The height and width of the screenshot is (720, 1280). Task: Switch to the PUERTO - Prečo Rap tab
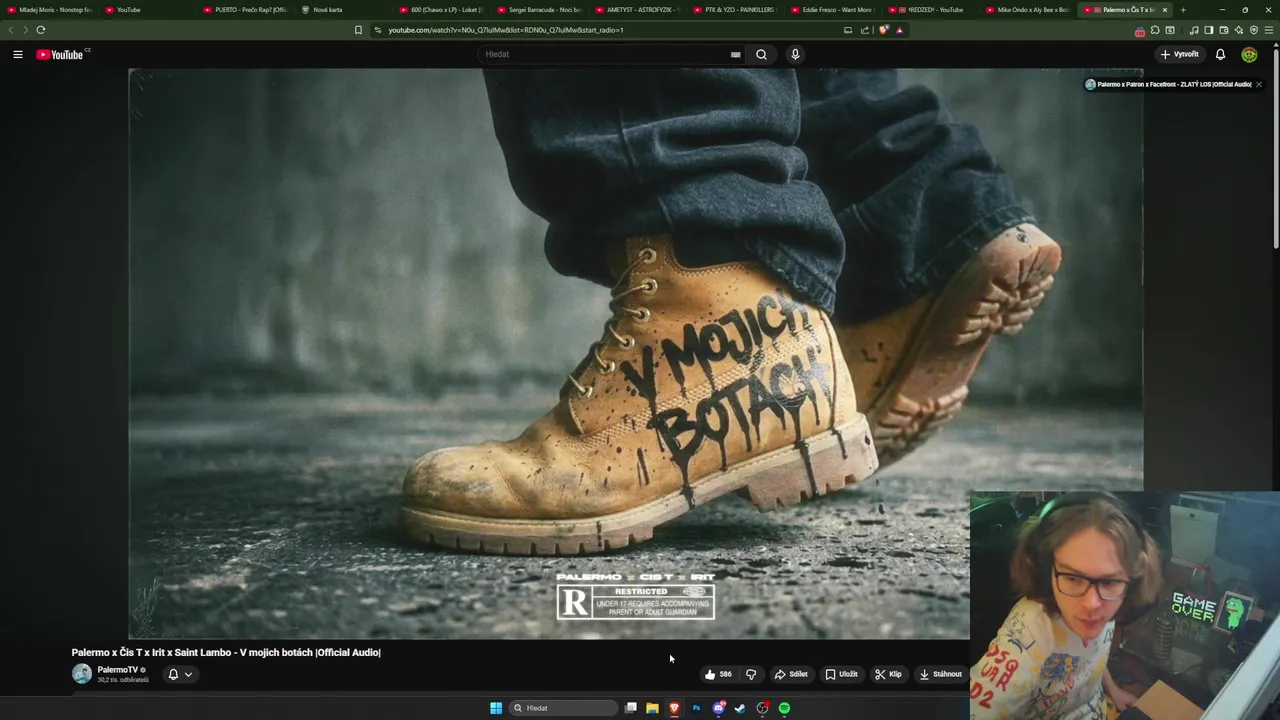(x=244, y=10)
